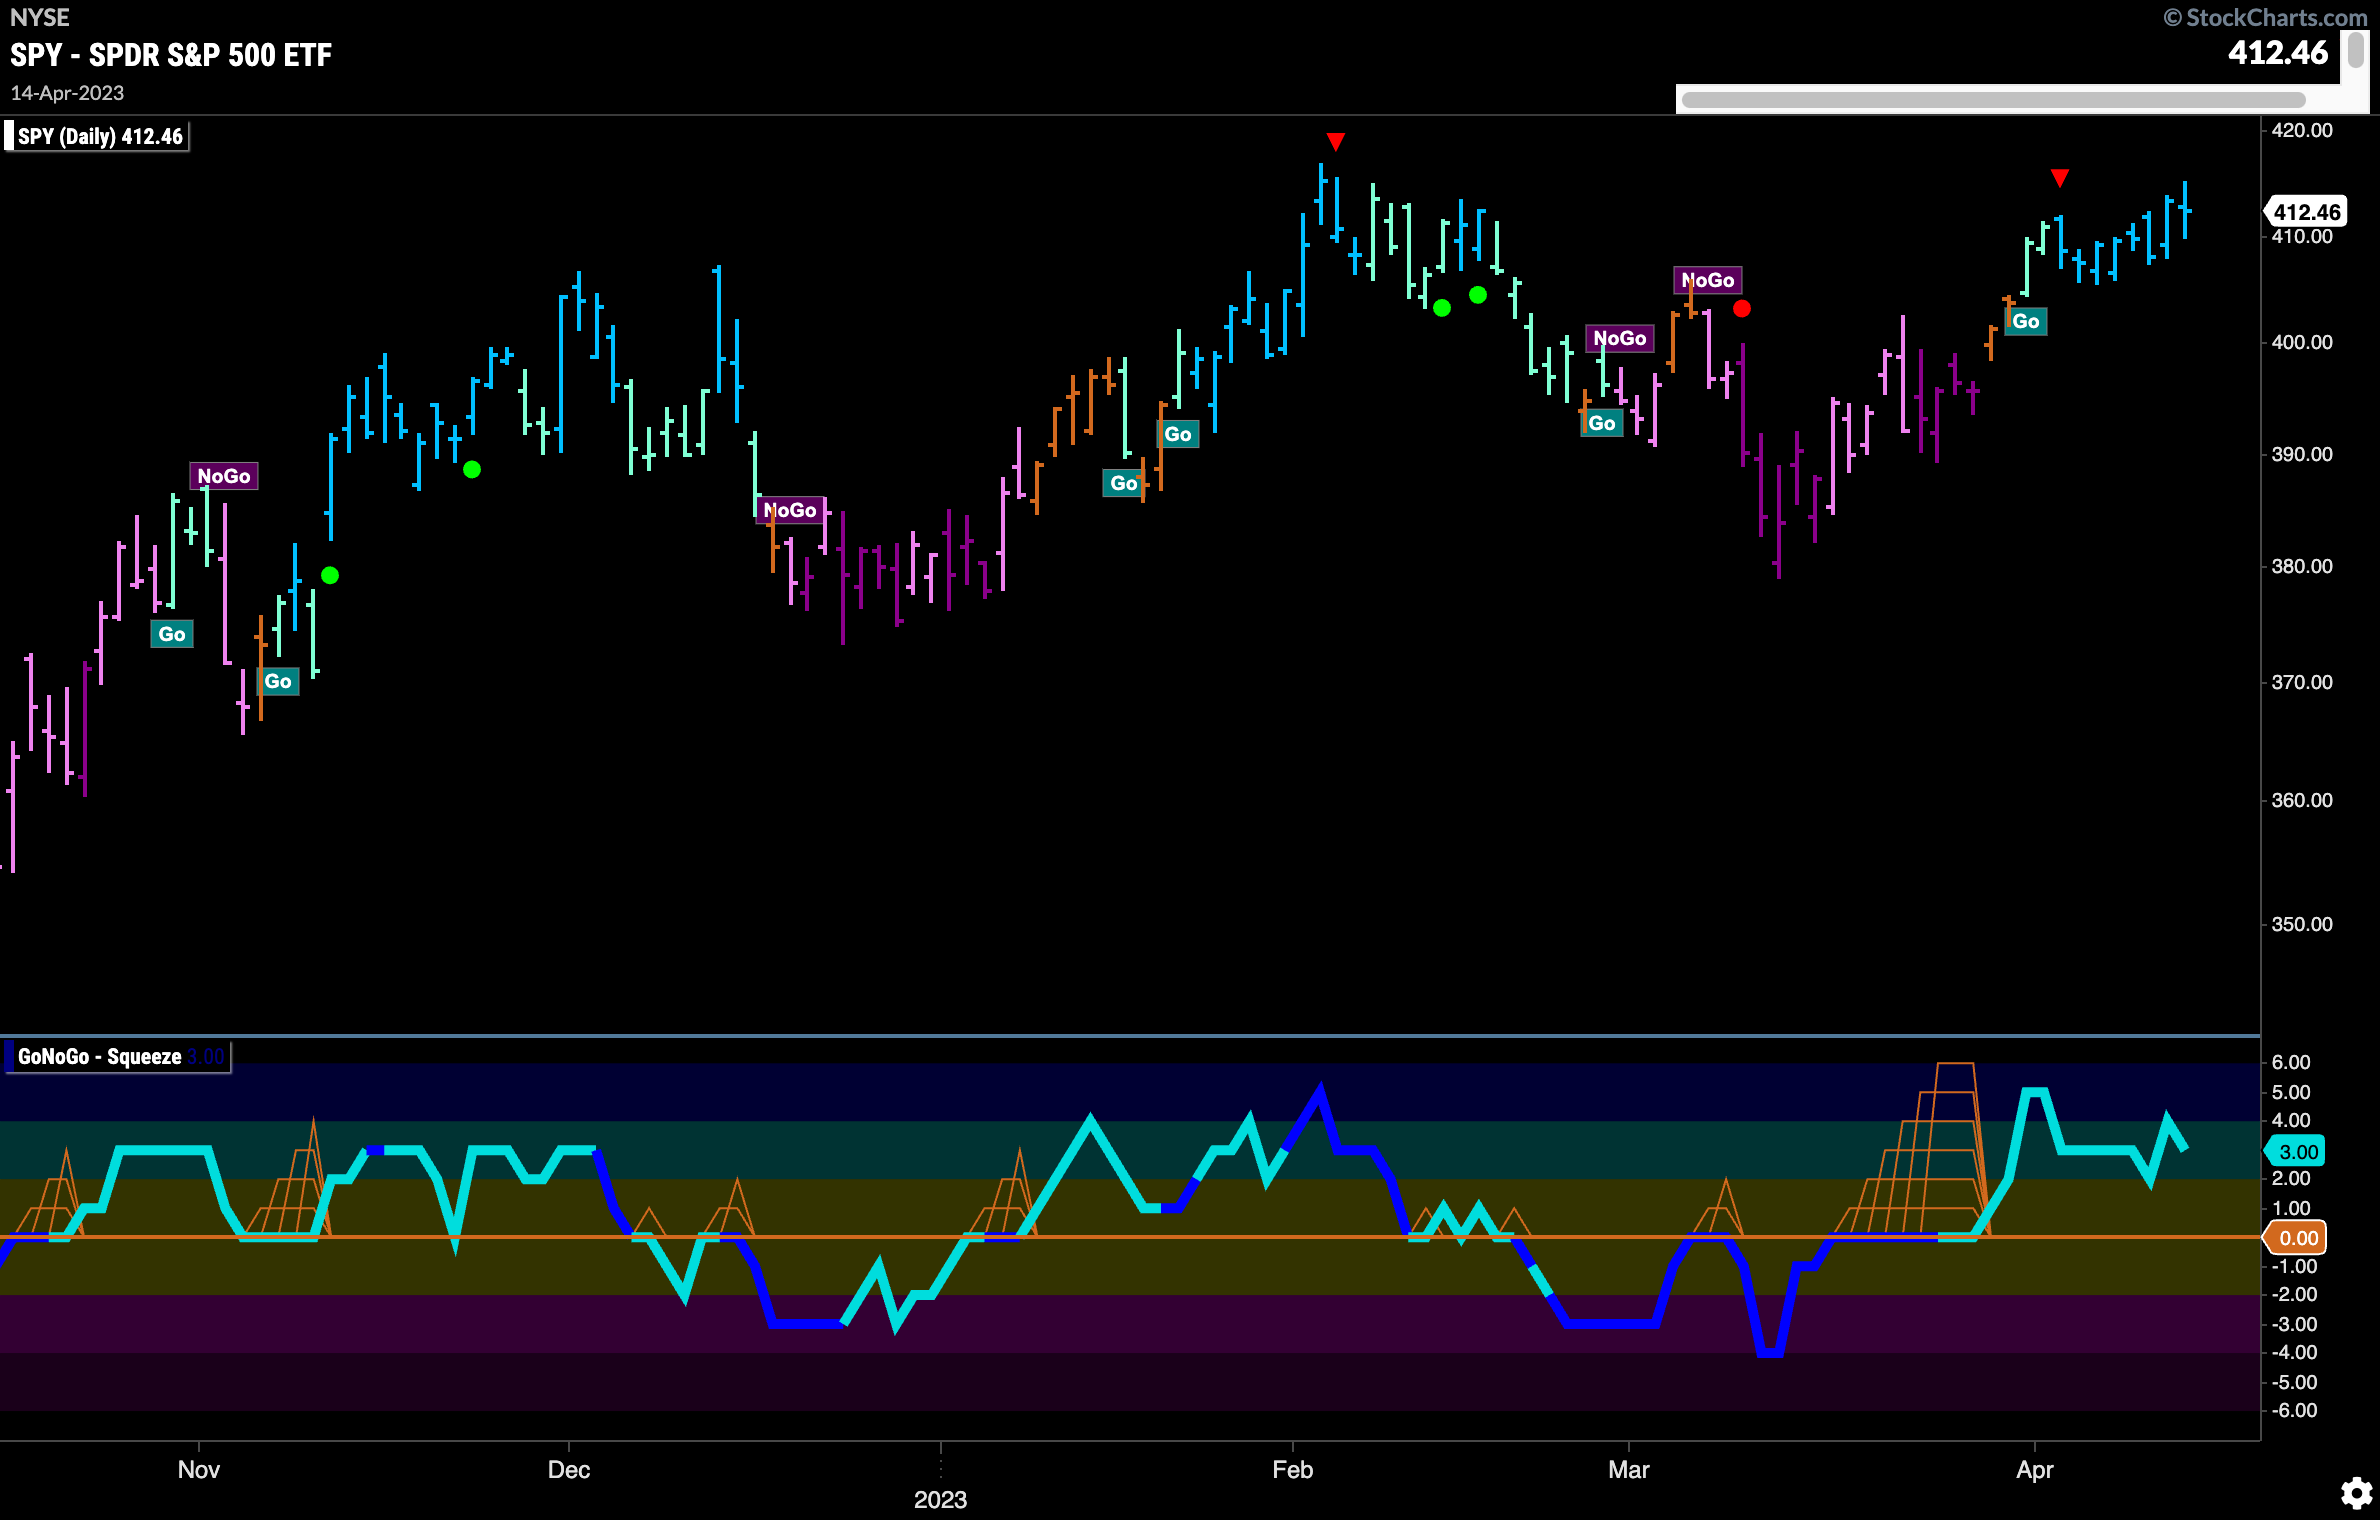Click the NoGo label in early March
Image resolution: width=2380 pixels, height=1520 pixels.
[x=1707, y=280]
